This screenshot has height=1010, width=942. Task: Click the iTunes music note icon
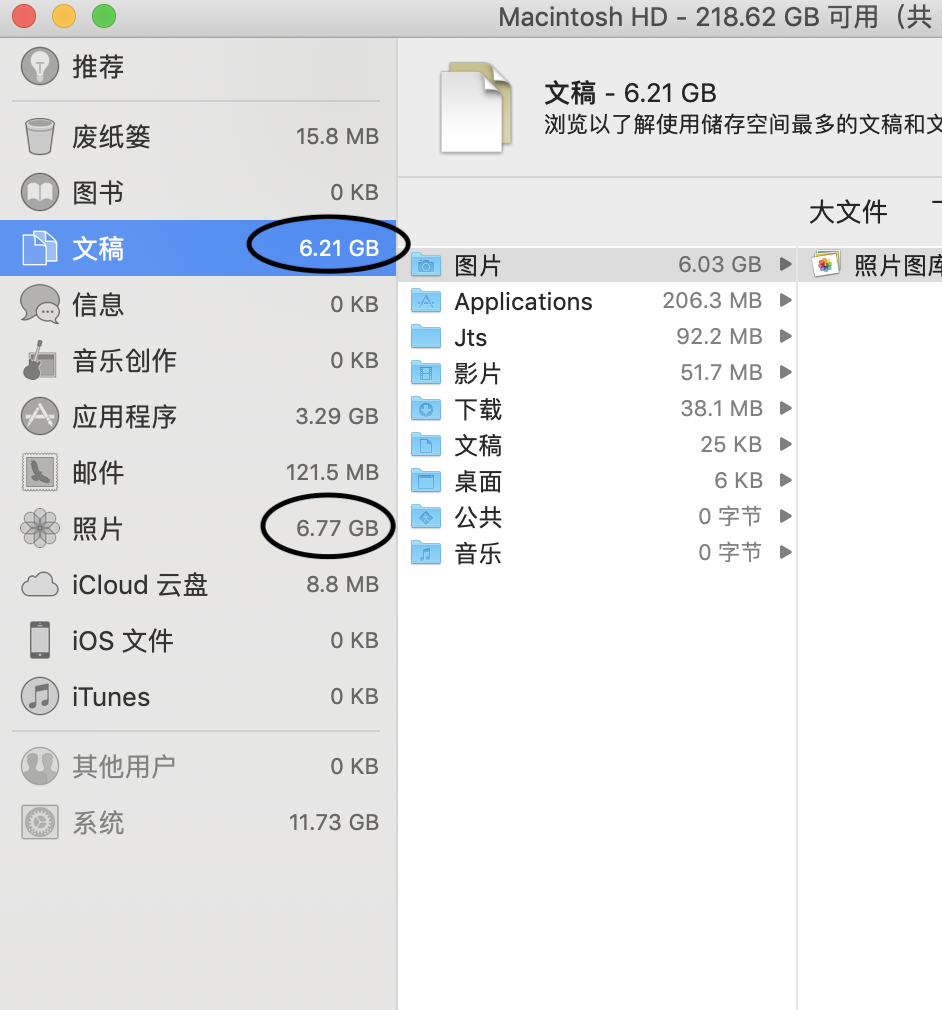pos(40,697)
